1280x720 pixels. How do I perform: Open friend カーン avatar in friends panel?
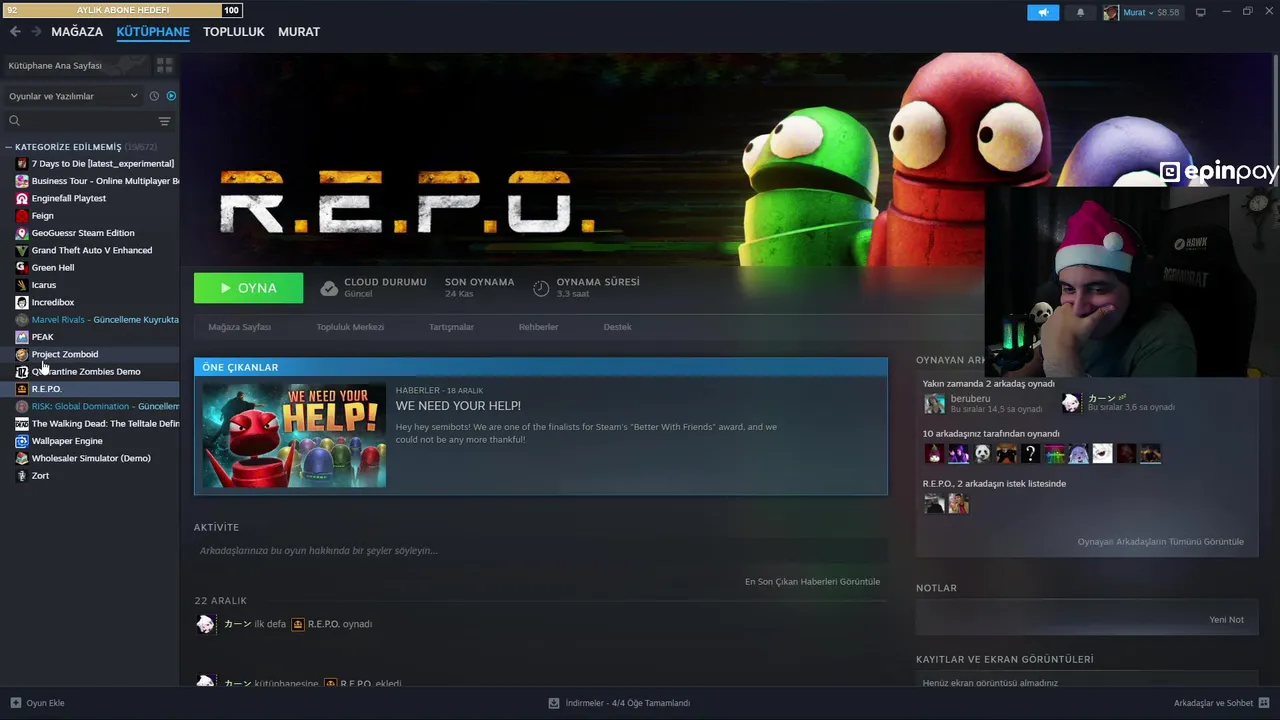(x=1071, y=403)
